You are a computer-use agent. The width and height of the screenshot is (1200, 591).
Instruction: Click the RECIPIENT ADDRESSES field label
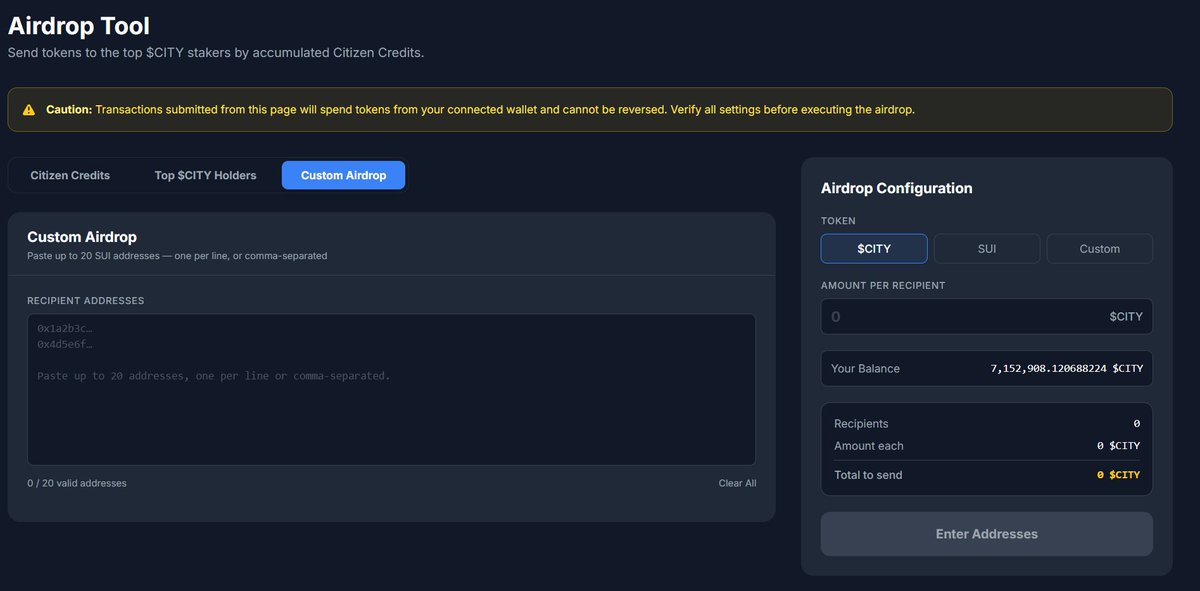(86, 300)
